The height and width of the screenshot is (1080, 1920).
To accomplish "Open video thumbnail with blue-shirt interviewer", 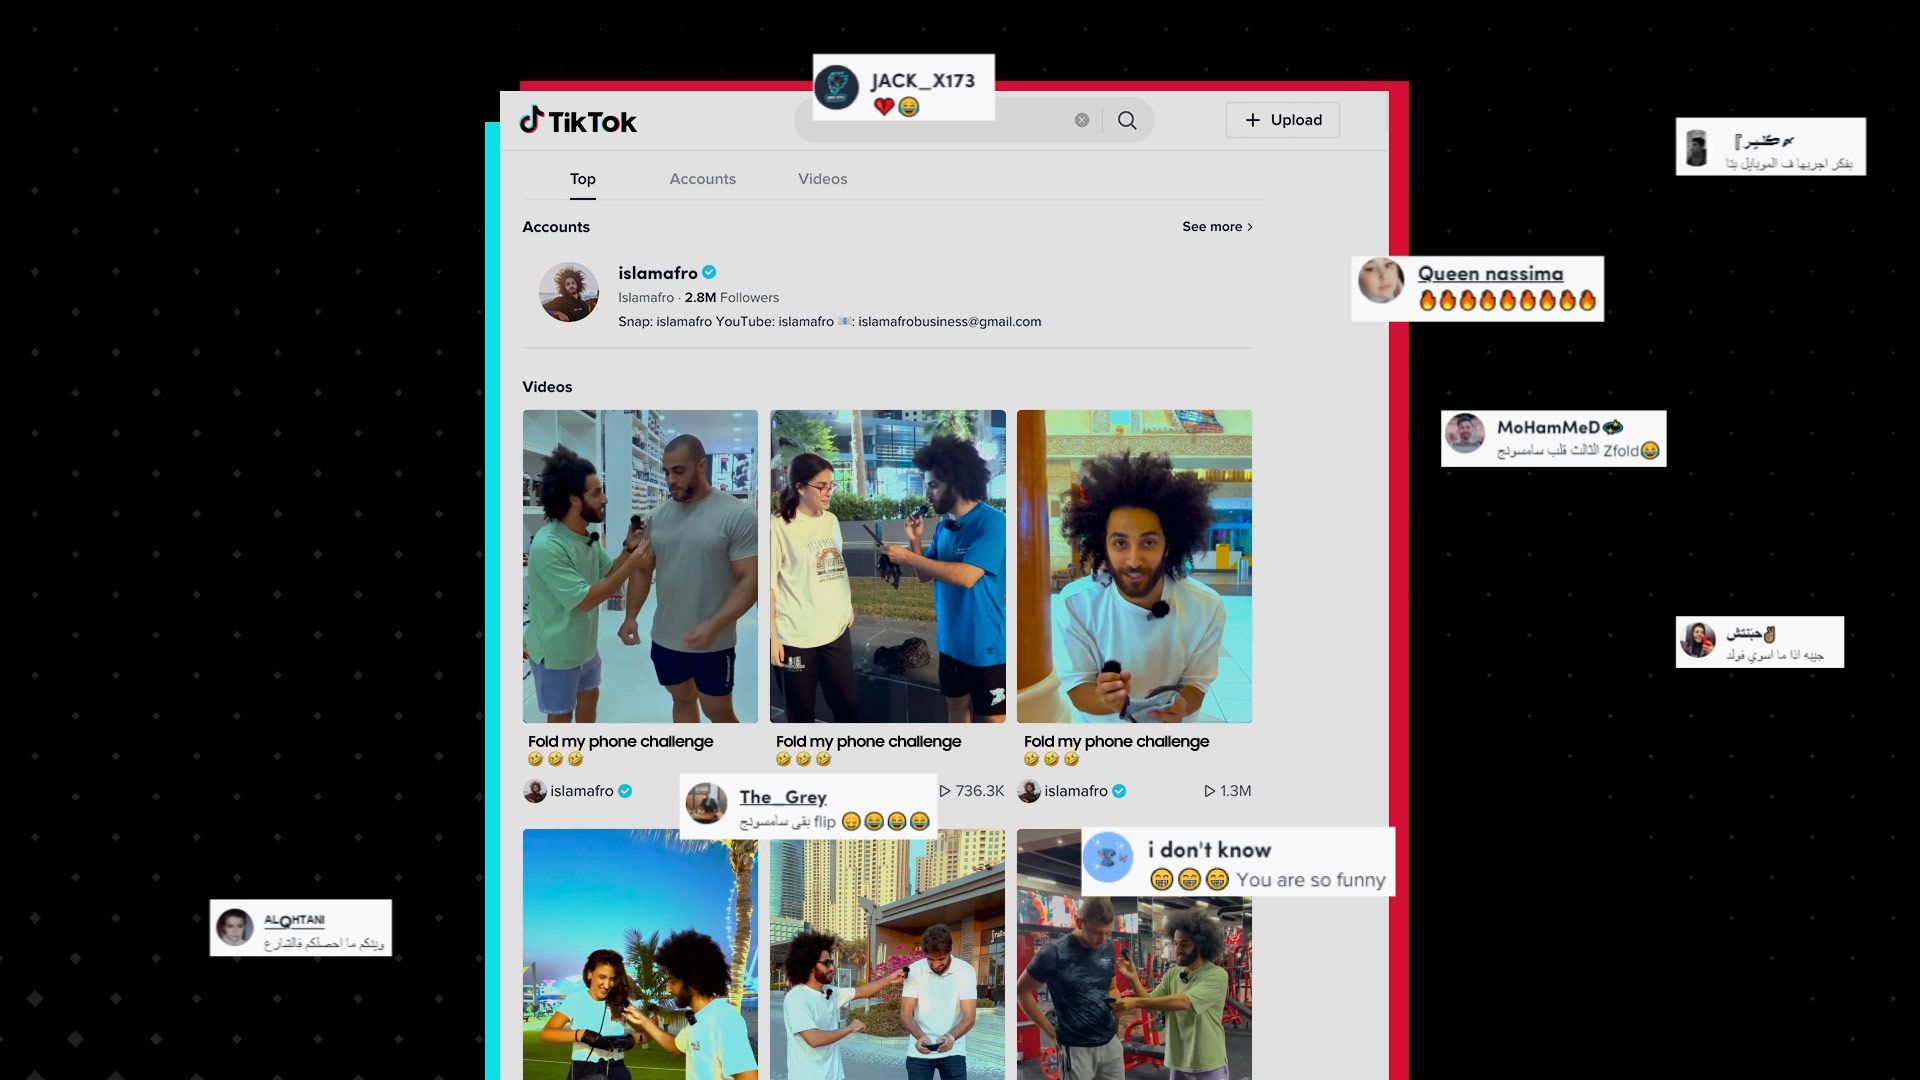I will click(887, 566).
